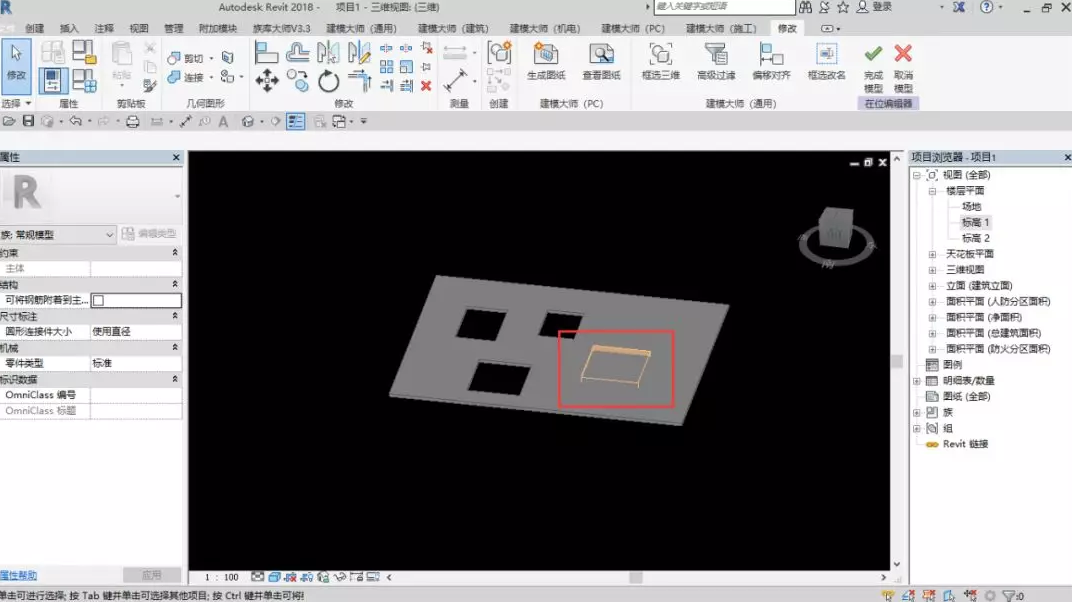Click the Align tool icon
The width and height of the screenshot is (1072, 602).
pyautogui.click(x=266, y=53)
